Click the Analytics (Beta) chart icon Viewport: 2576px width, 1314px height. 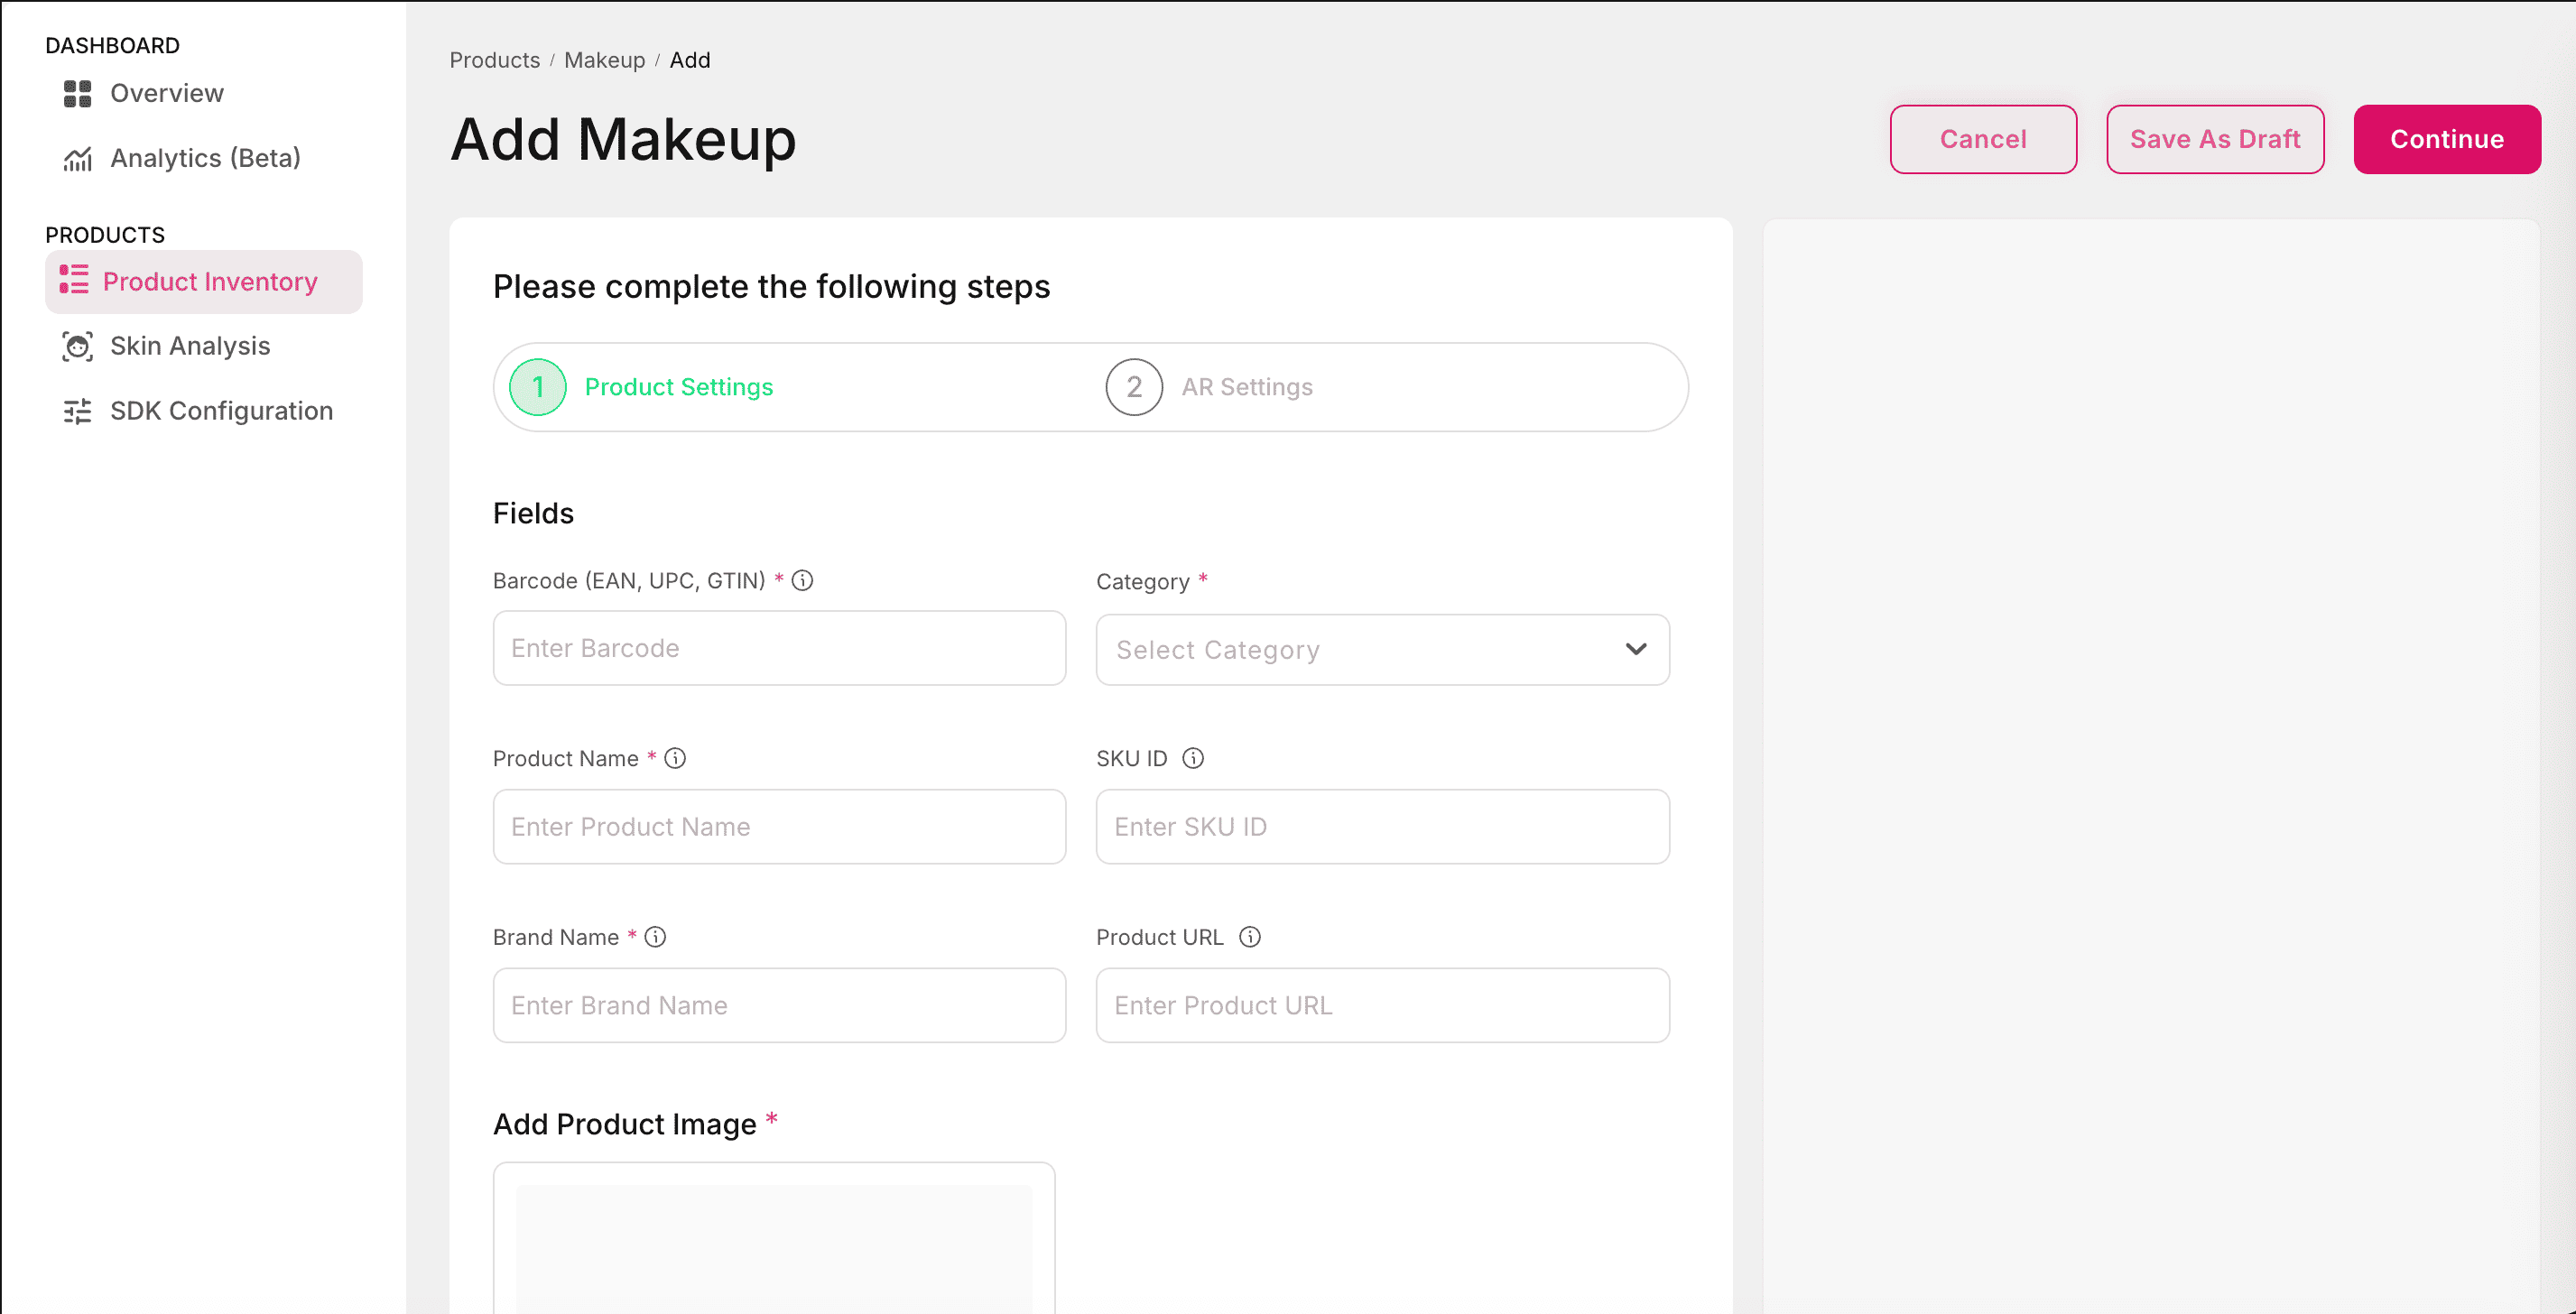click(x=77, y=158)
